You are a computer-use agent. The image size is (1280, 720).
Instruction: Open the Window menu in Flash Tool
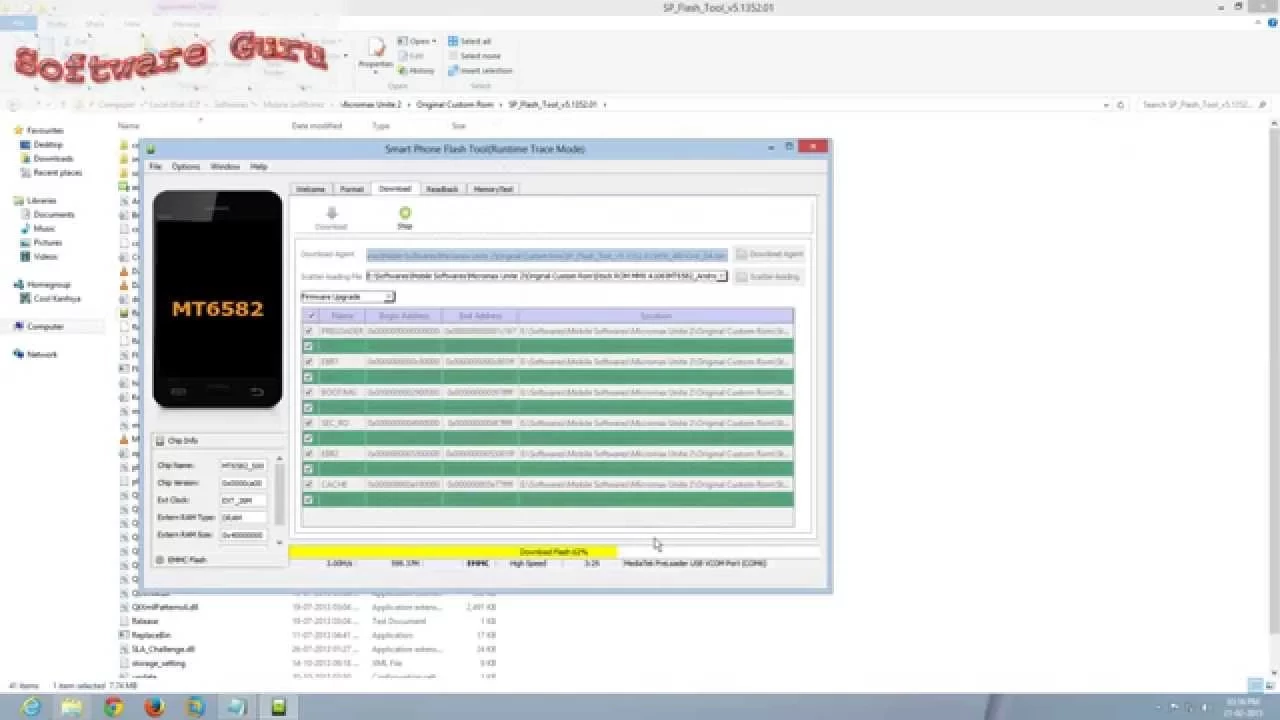225,167
